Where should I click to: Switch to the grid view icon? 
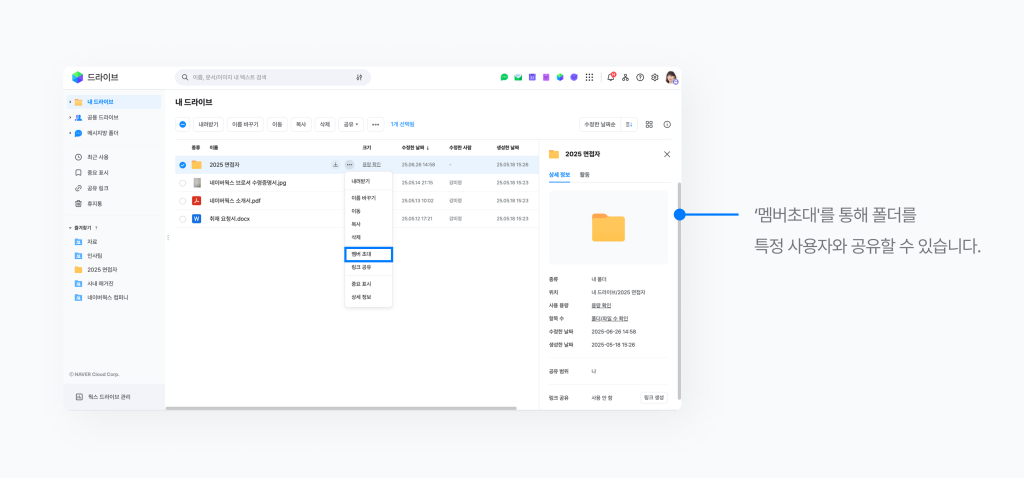(x=649, y=125)
